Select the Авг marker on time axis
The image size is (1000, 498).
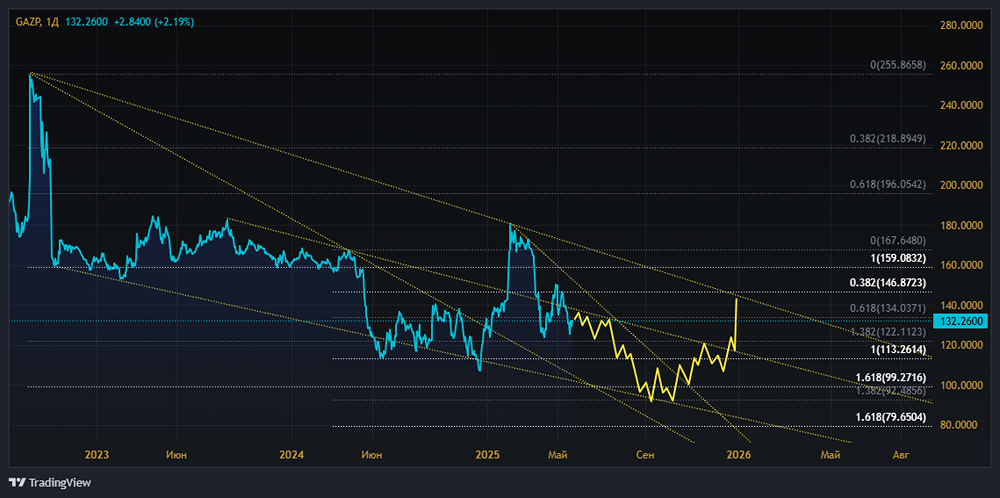[900, 455]
